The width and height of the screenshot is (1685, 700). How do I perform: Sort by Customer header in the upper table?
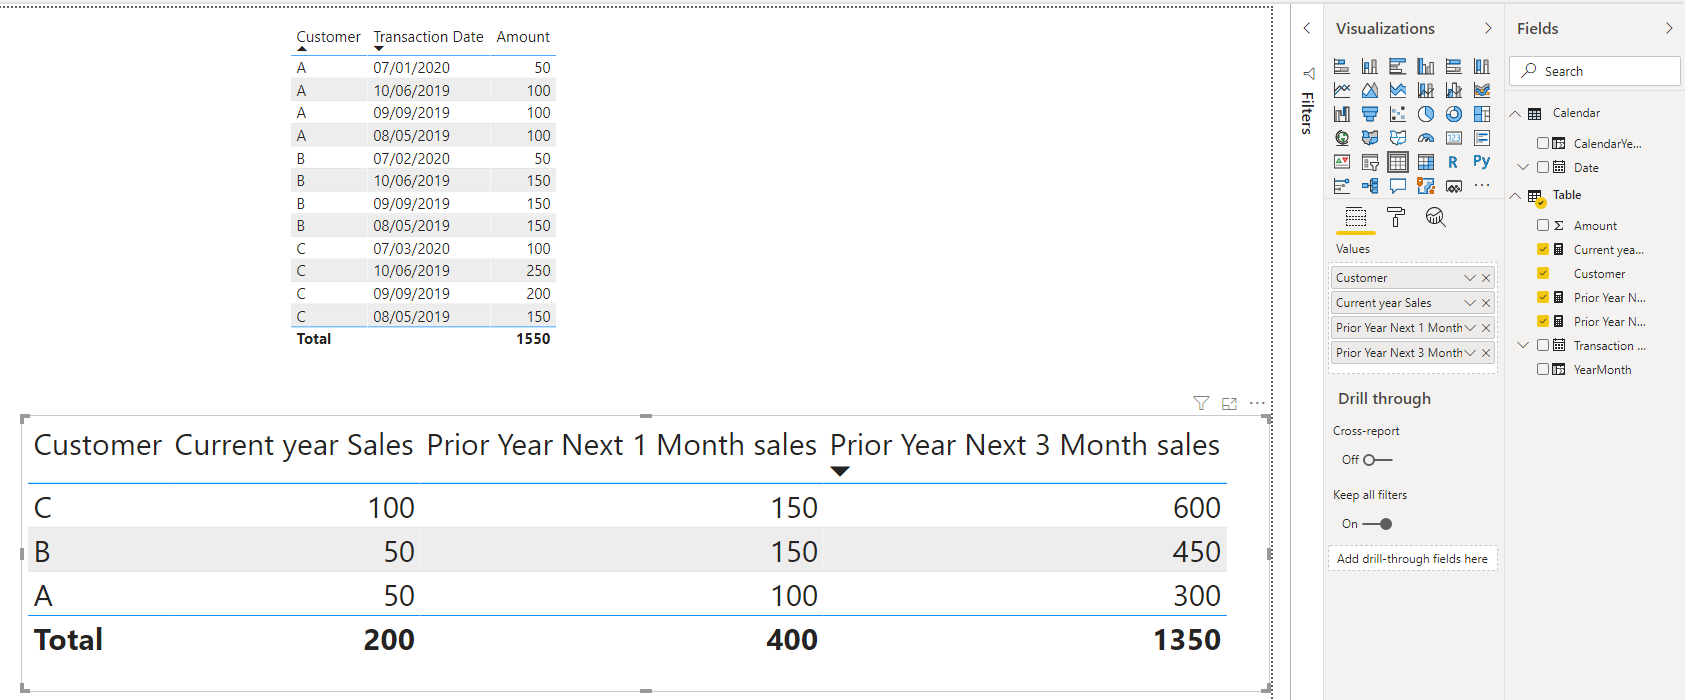click(x=328, y=37)
